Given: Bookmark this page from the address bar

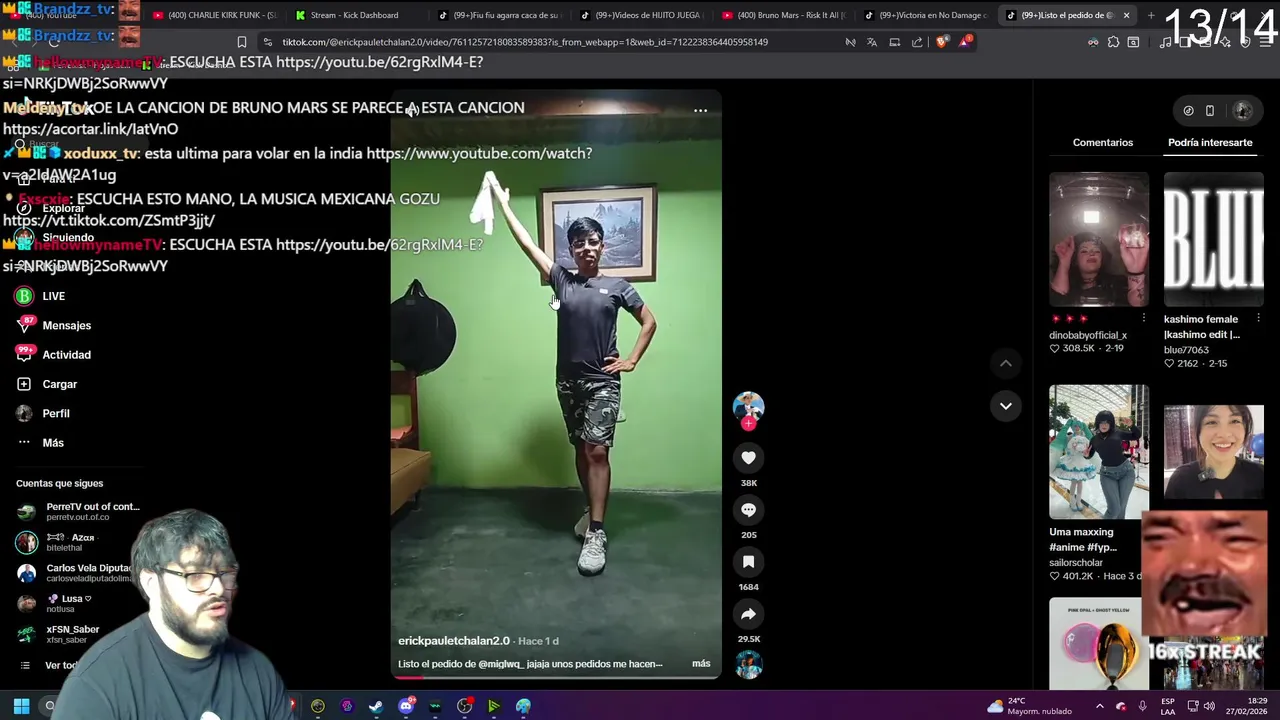Looking at the screenshot, I should (x=242, y=42).
